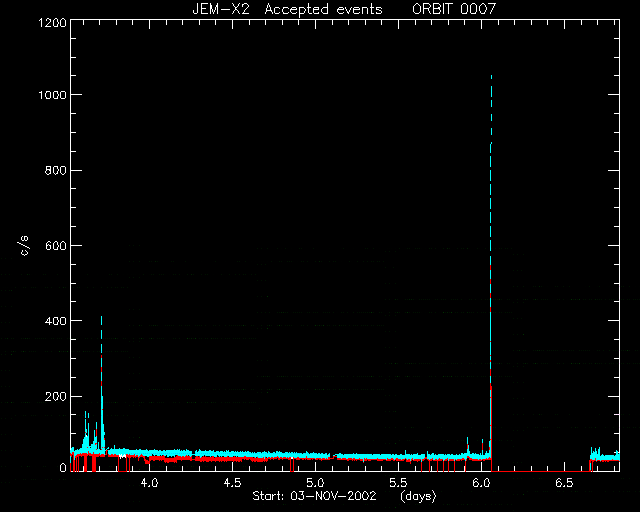Click the c/s y-axis label
The image size is (640, 512).
tap(24, 245)
